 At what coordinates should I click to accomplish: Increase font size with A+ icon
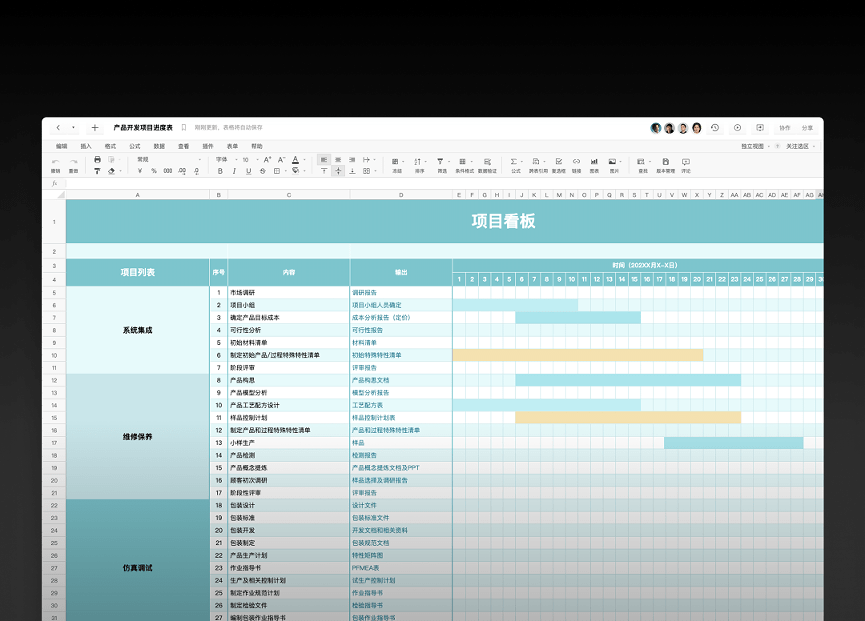pos(268,160)
